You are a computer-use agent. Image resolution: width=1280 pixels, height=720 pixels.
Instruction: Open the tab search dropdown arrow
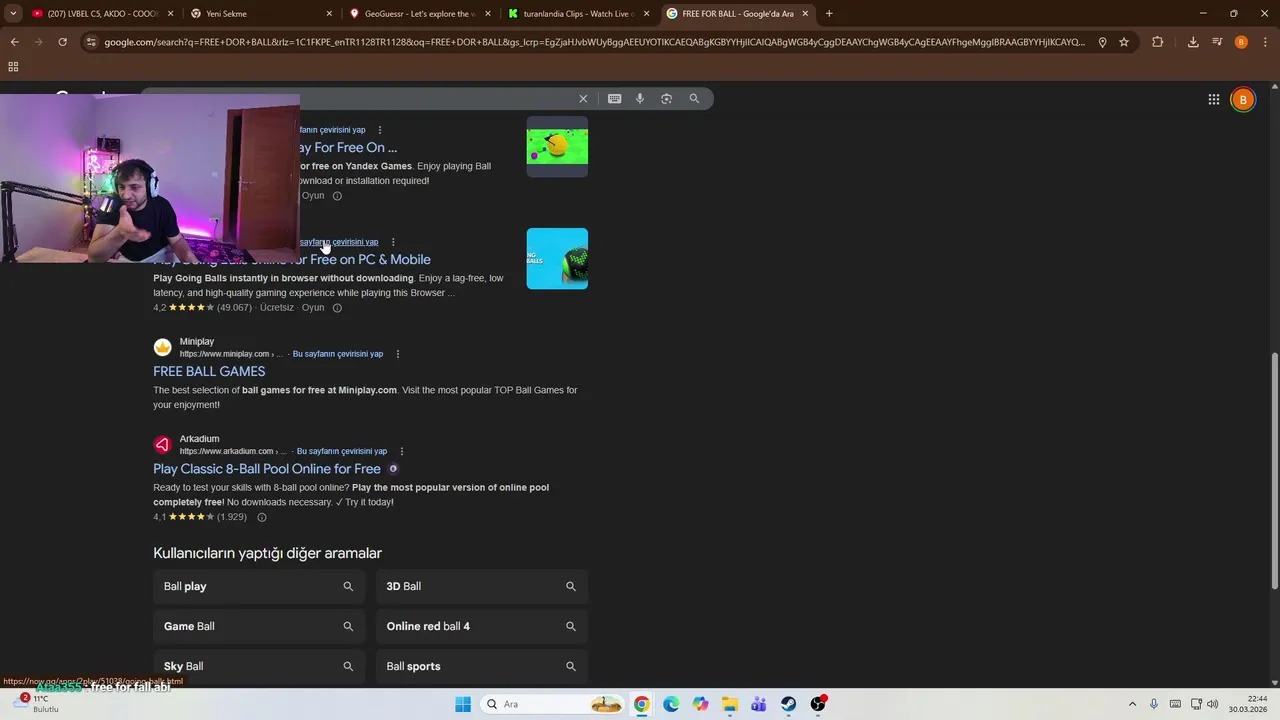[x=13, y=14]
